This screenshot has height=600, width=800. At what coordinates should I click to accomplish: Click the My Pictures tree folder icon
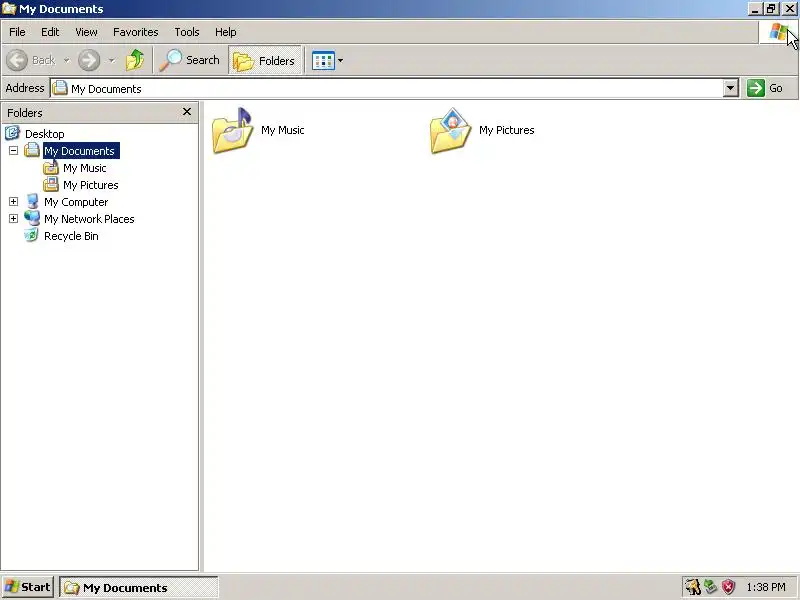[x=51, y=184]
